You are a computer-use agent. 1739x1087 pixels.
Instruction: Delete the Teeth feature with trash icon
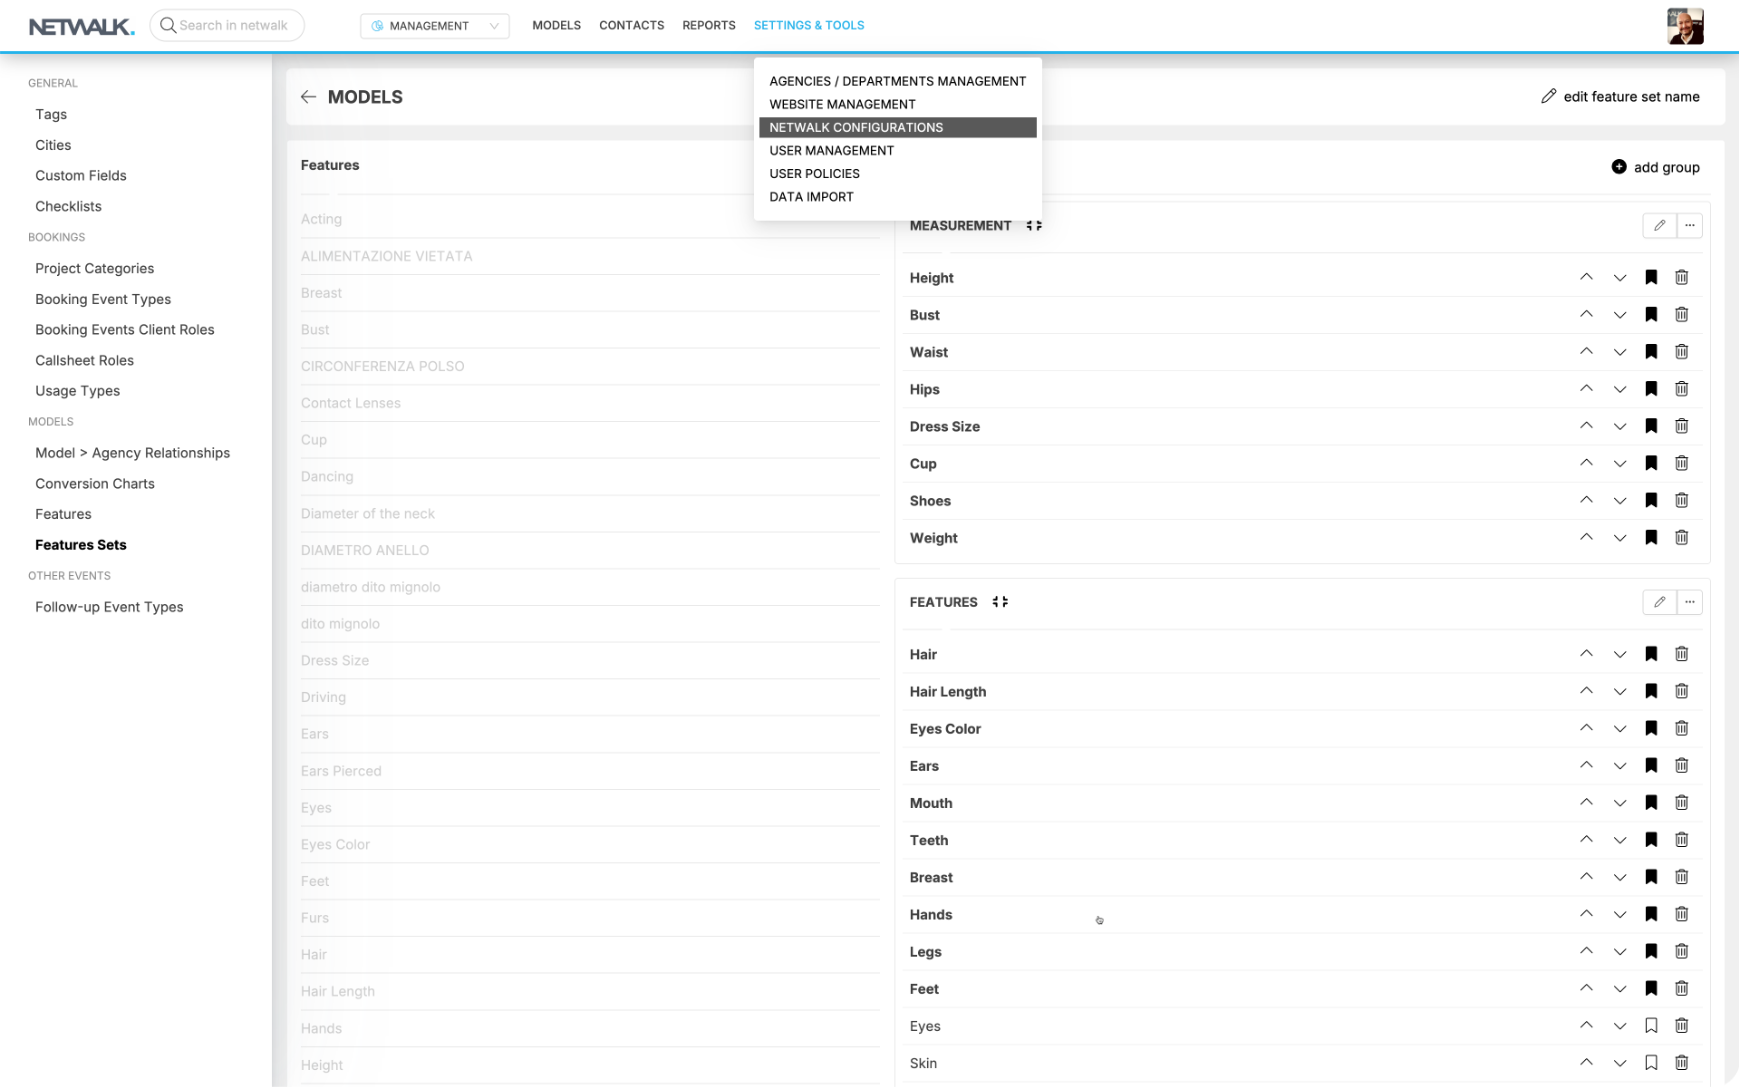1681,840
